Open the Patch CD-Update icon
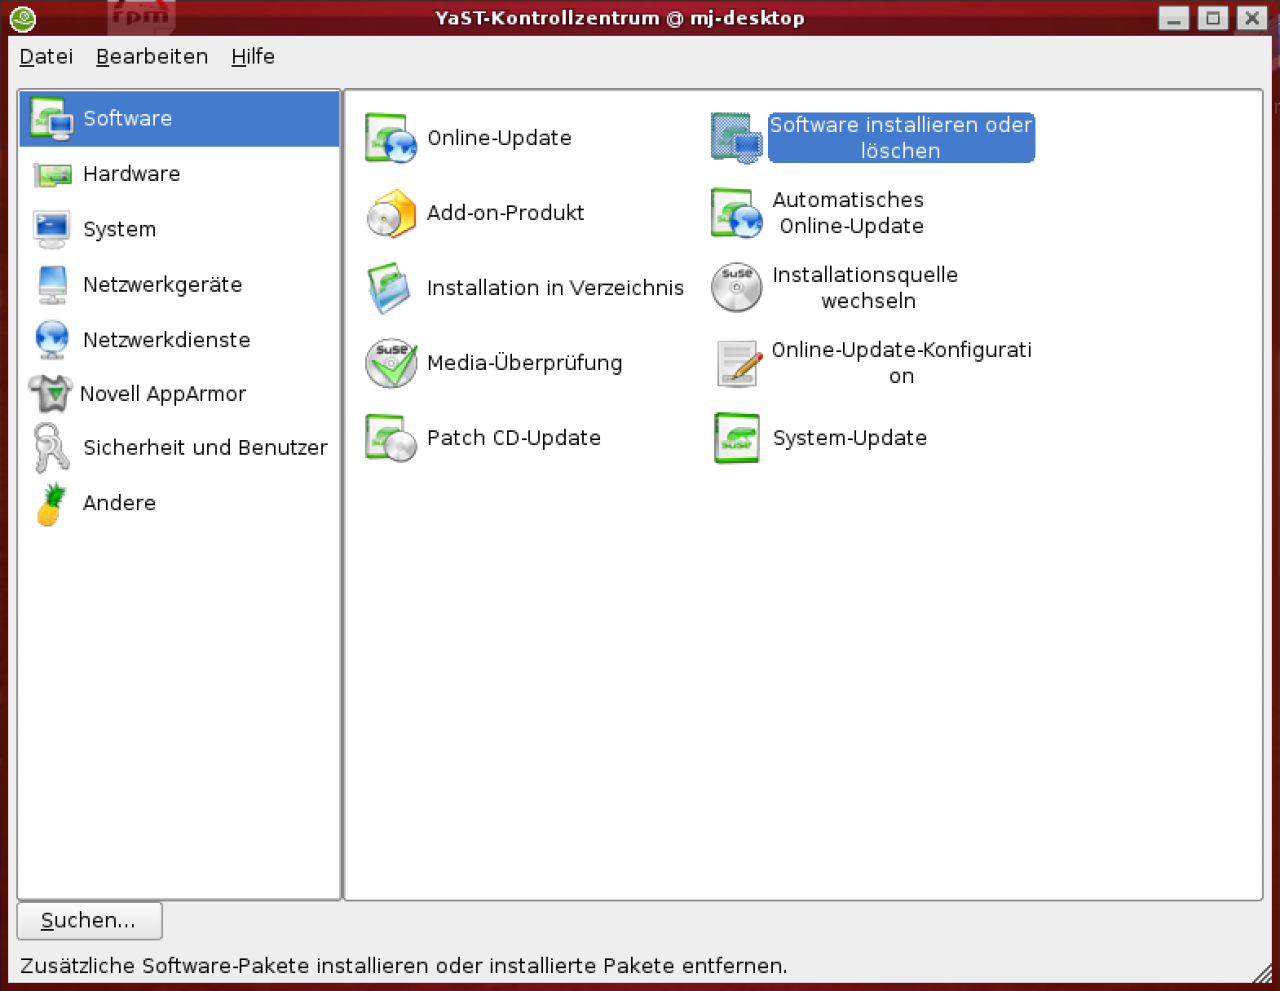This screenshot has width=1280, height=991. [x=391, y=438]
